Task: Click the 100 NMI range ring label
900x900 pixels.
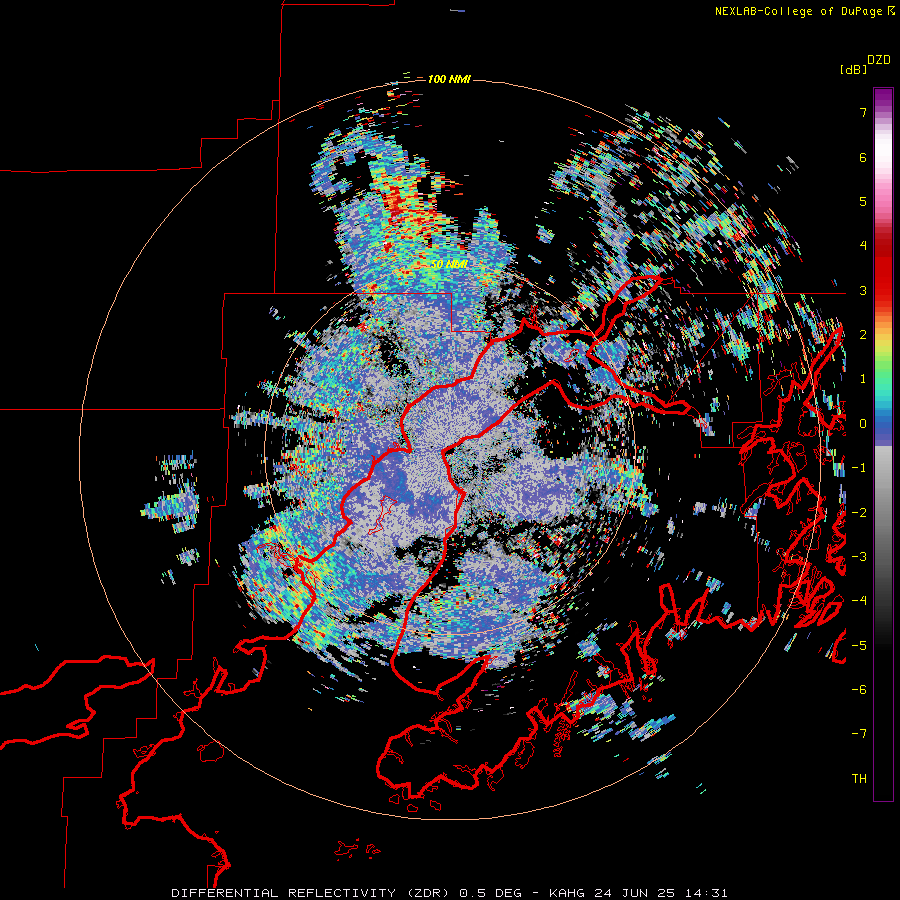Action: [x=449, y=79]
